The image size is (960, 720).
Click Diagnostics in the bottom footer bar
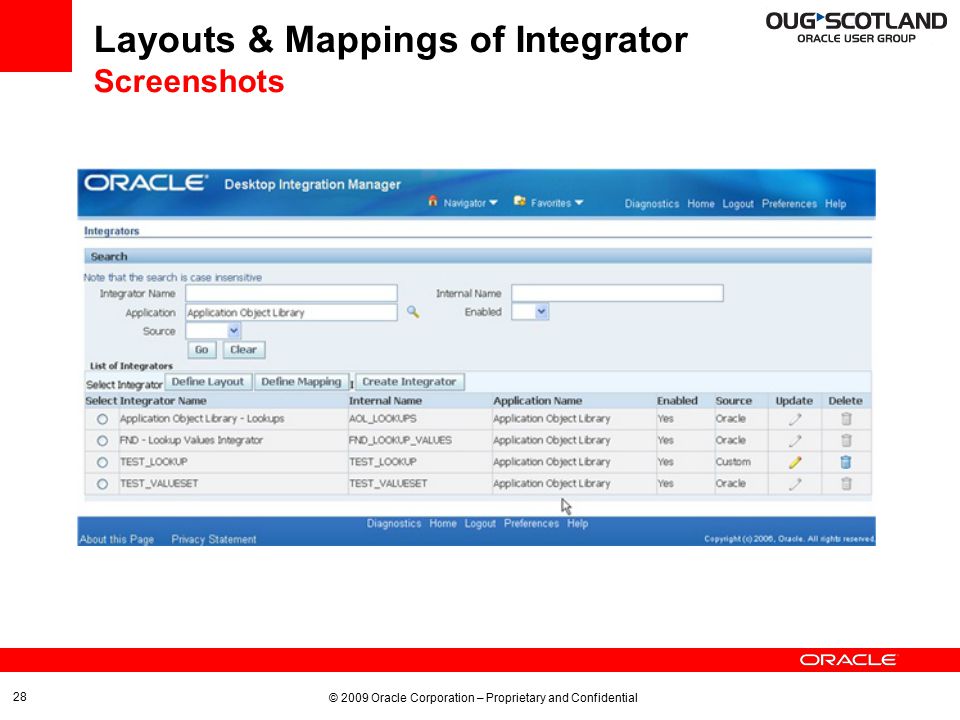point(394,523)
